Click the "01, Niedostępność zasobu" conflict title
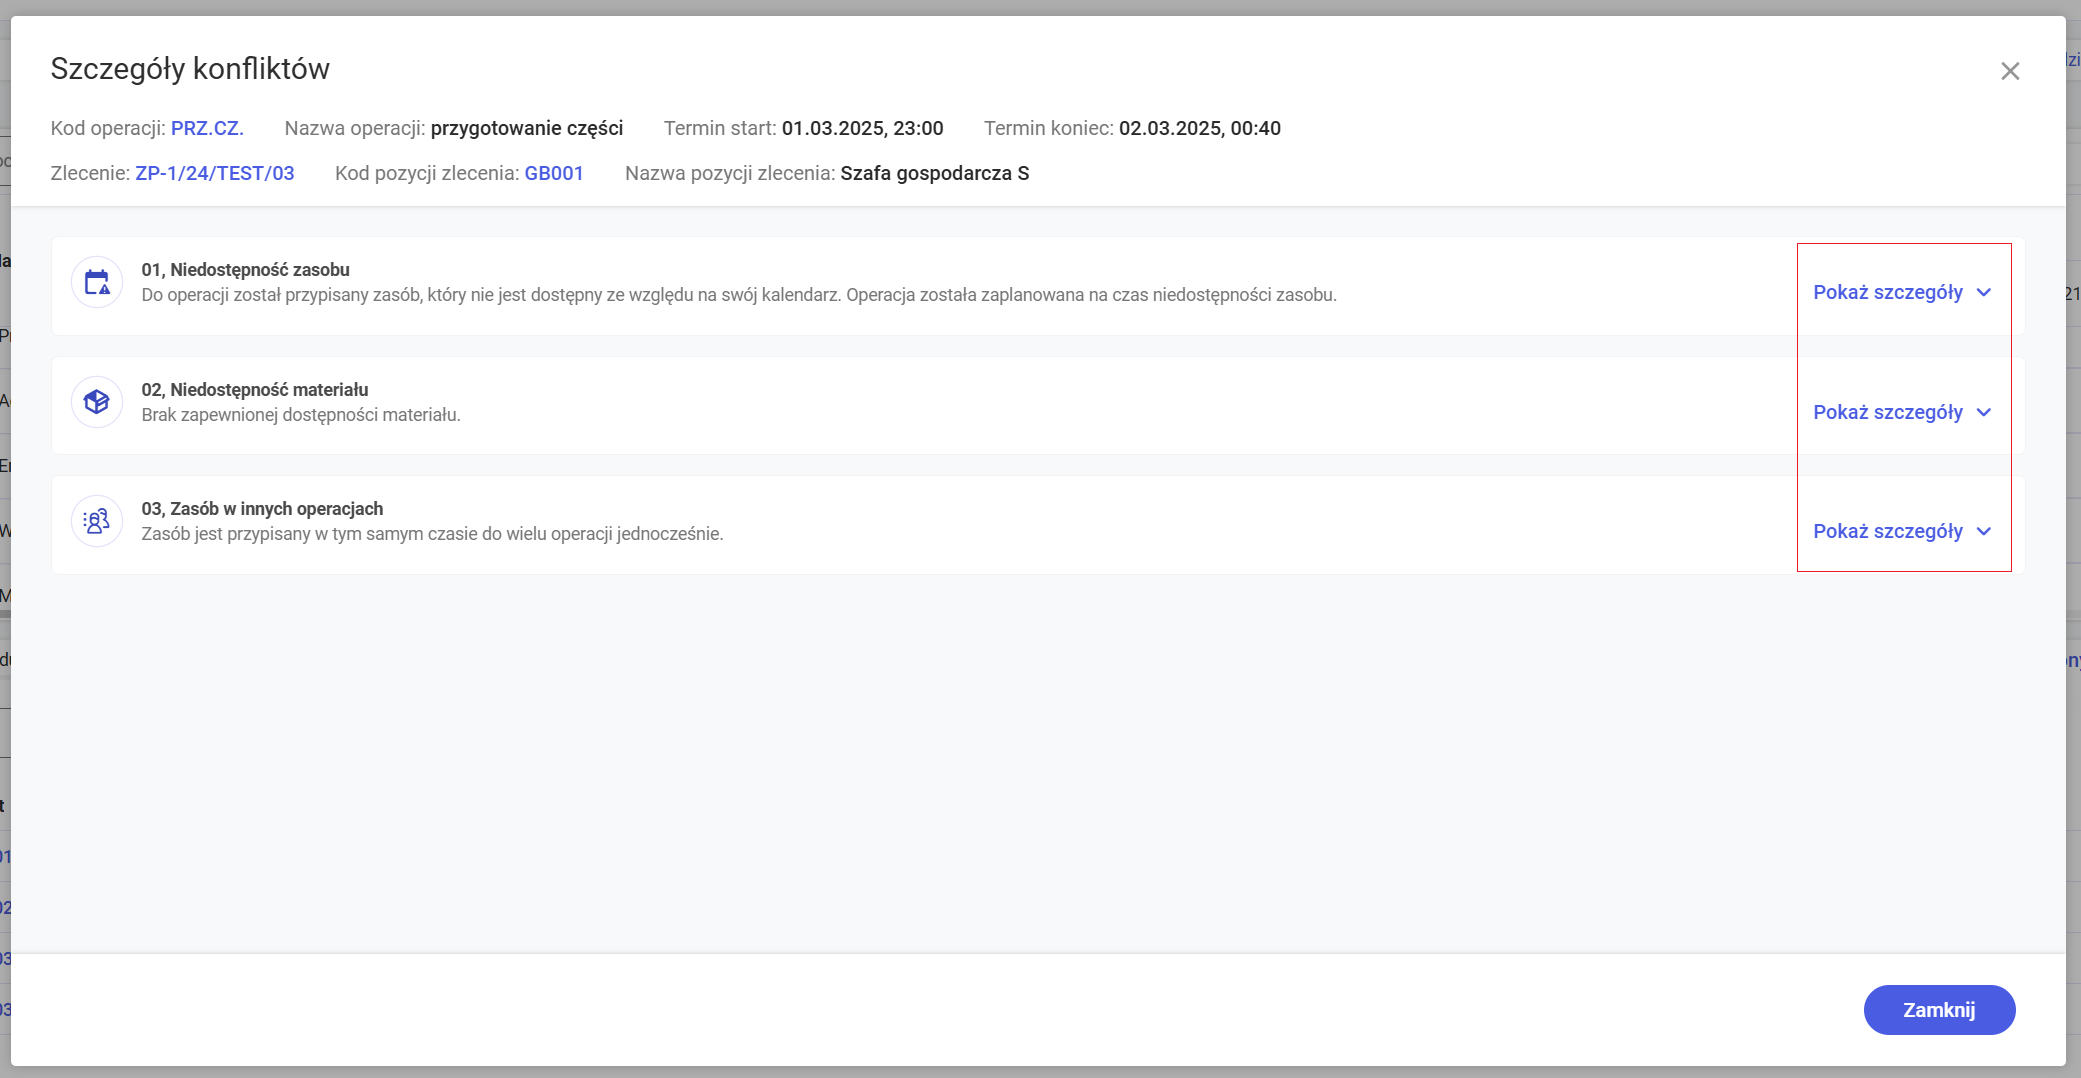The width and height of the screenshot is (2081, 1078). point(245,270)
